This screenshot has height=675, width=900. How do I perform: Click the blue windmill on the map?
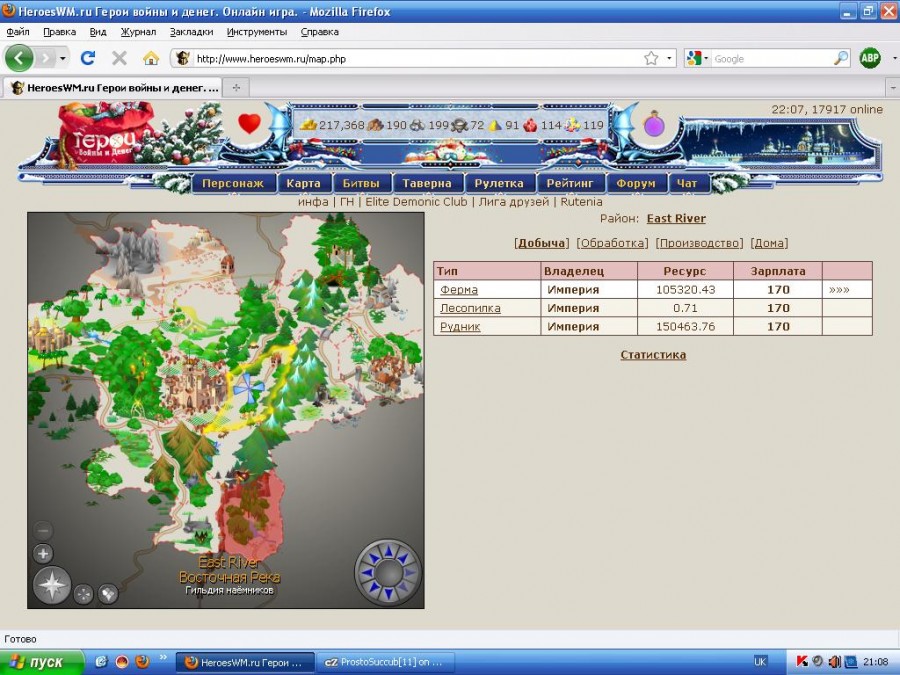point(249,389)
